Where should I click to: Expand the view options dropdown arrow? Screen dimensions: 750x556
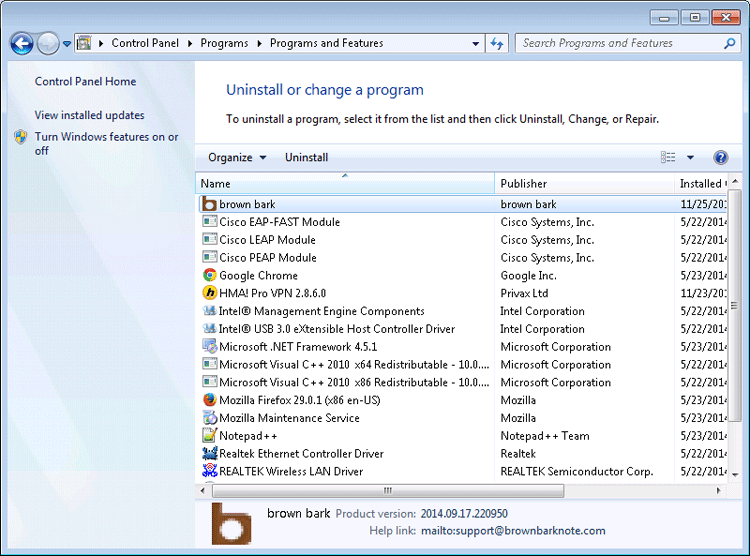690,158
